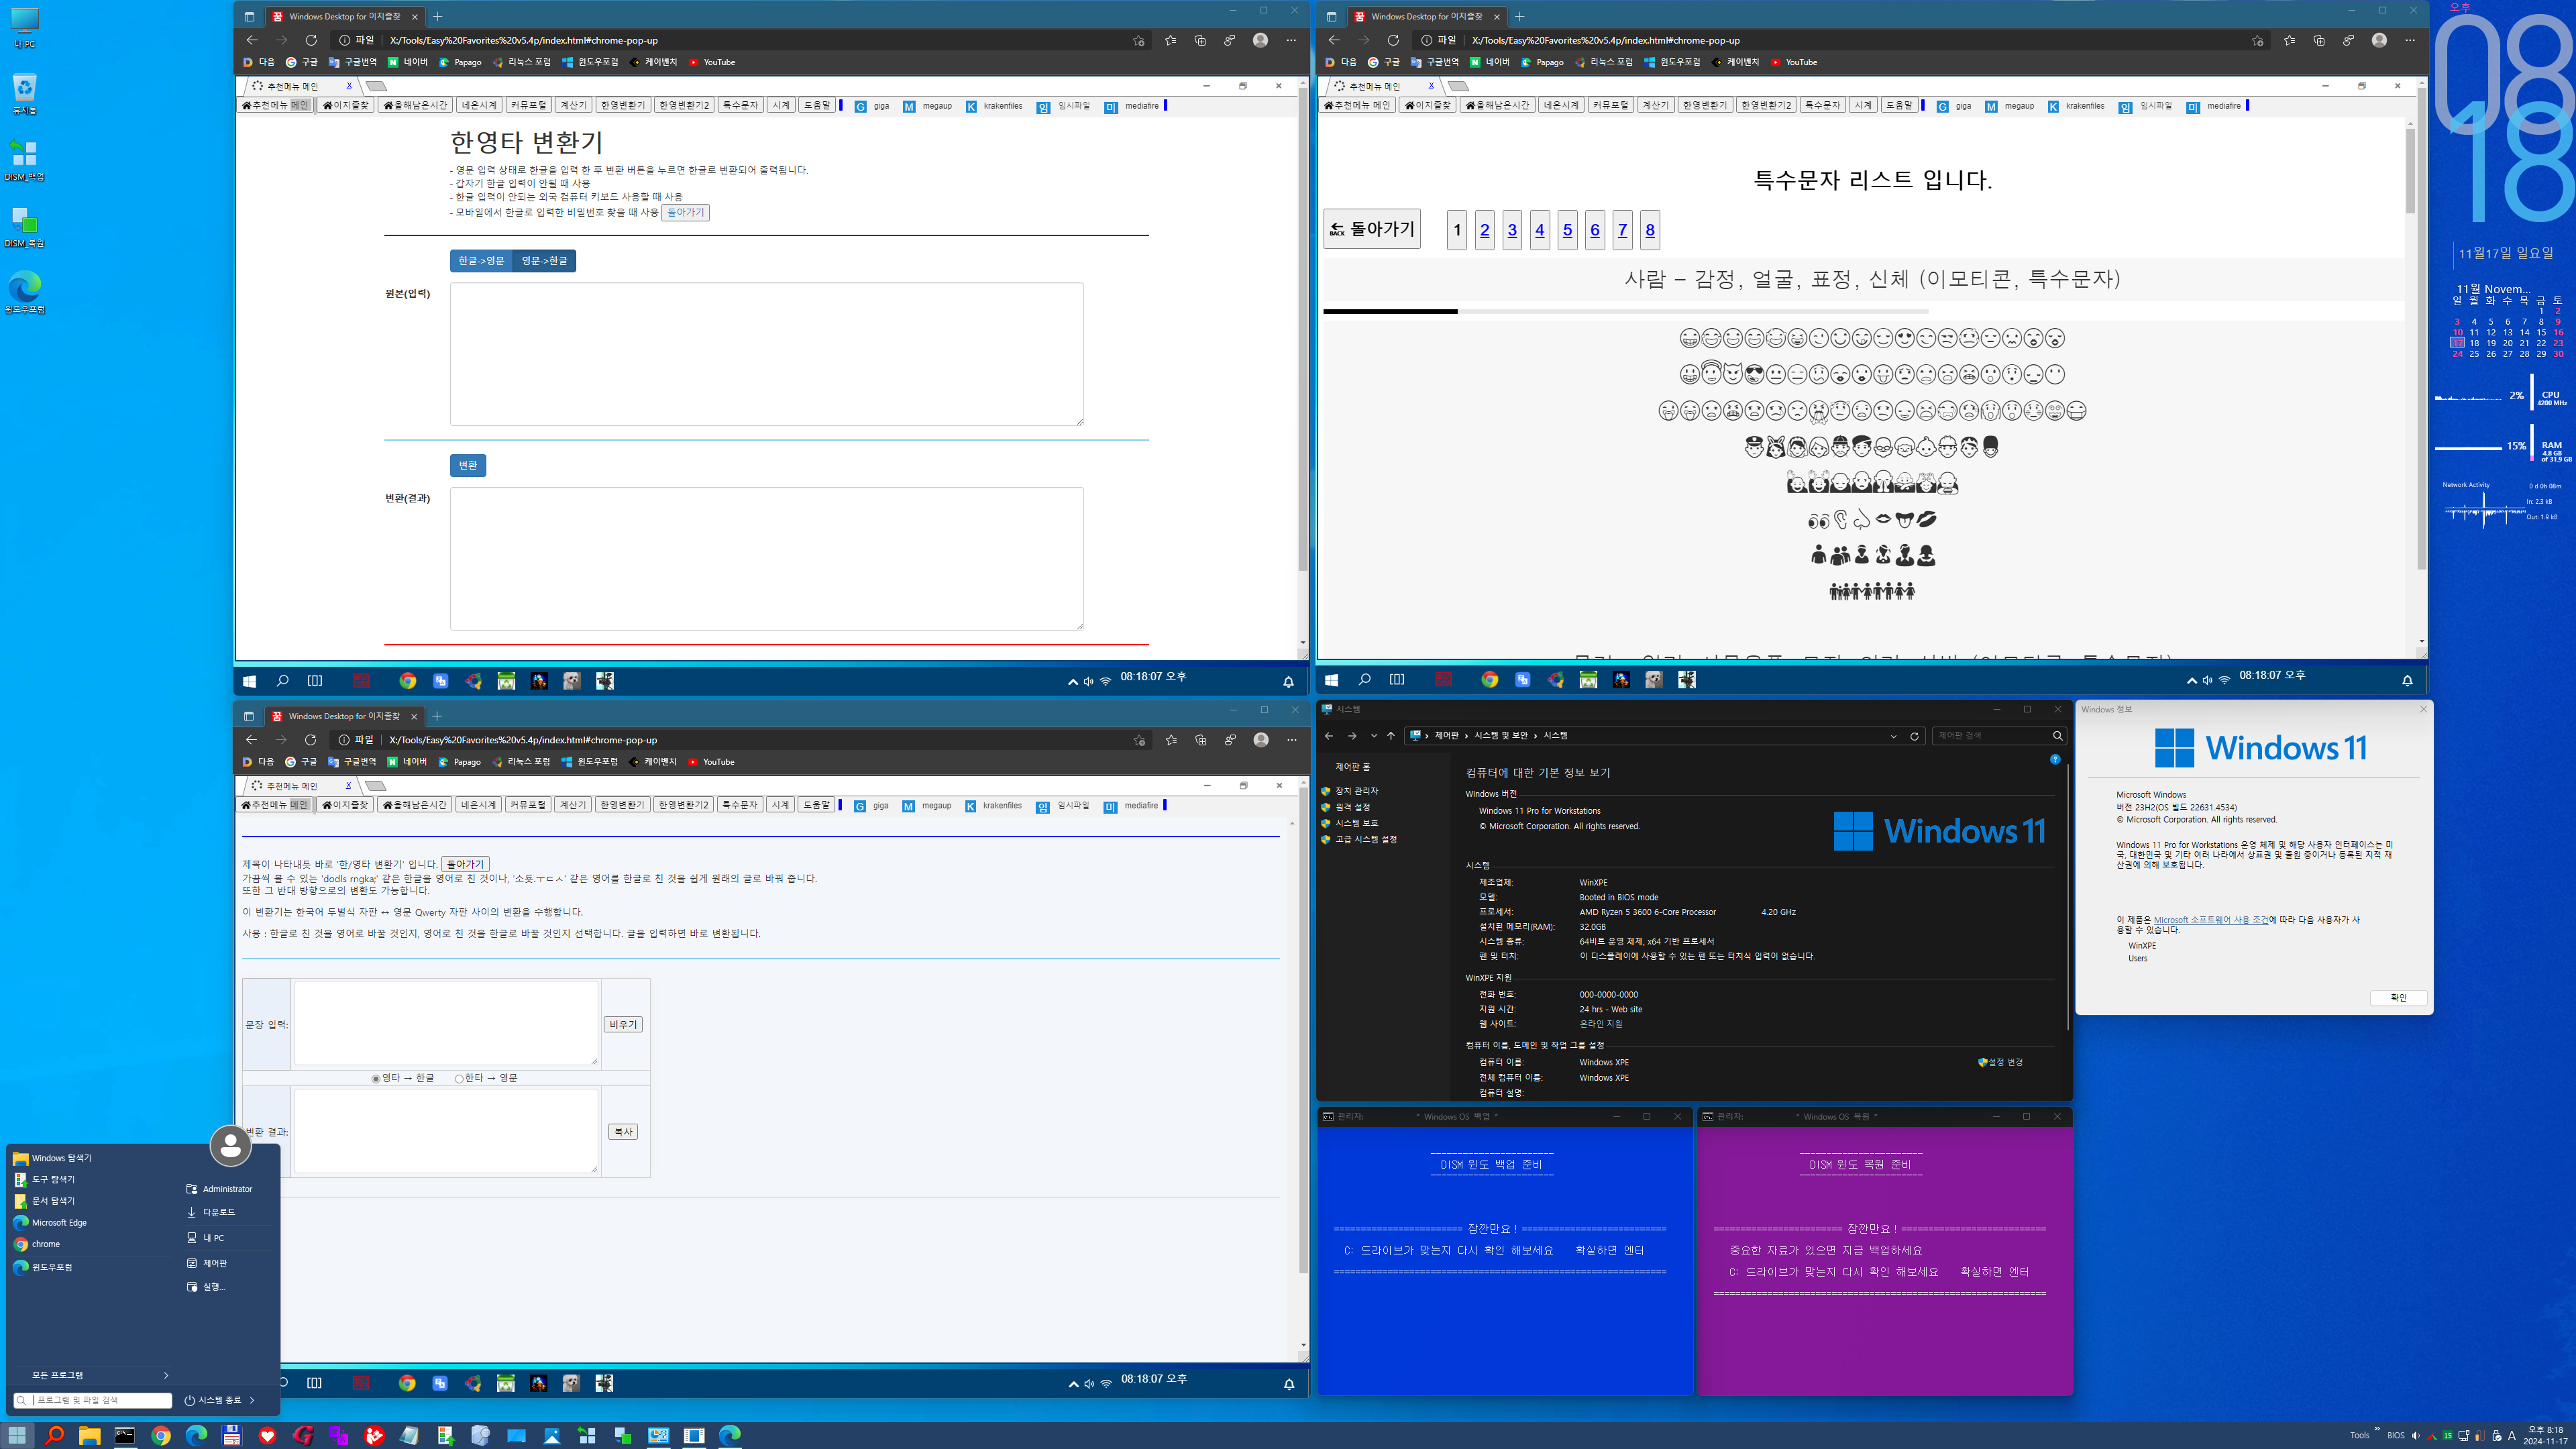Screen dimensions: 2576x1449
Task: Open the command prompt icon on the taskbar
Action: click(x=124, y=1435)
